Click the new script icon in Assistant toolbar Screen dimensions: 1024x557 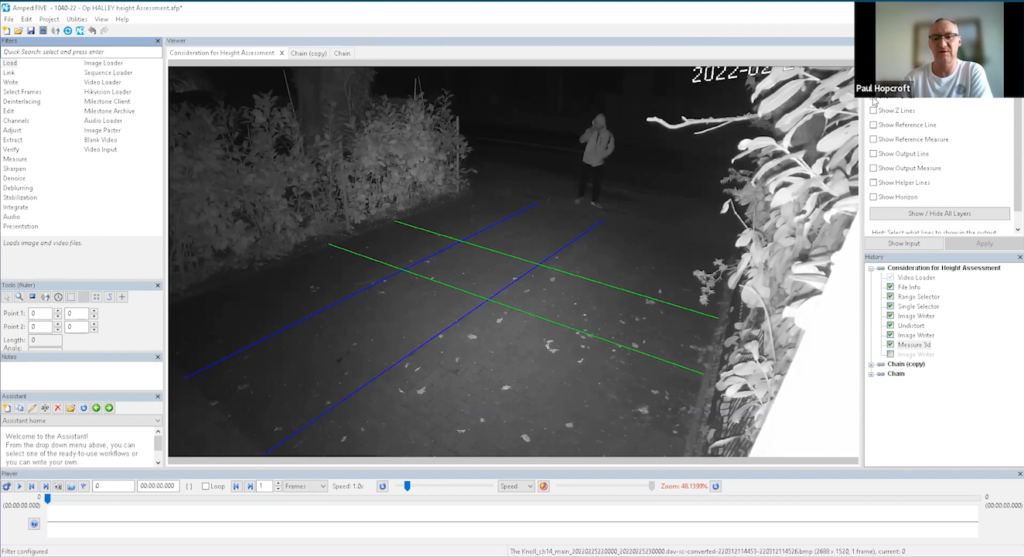coord(7,408)
